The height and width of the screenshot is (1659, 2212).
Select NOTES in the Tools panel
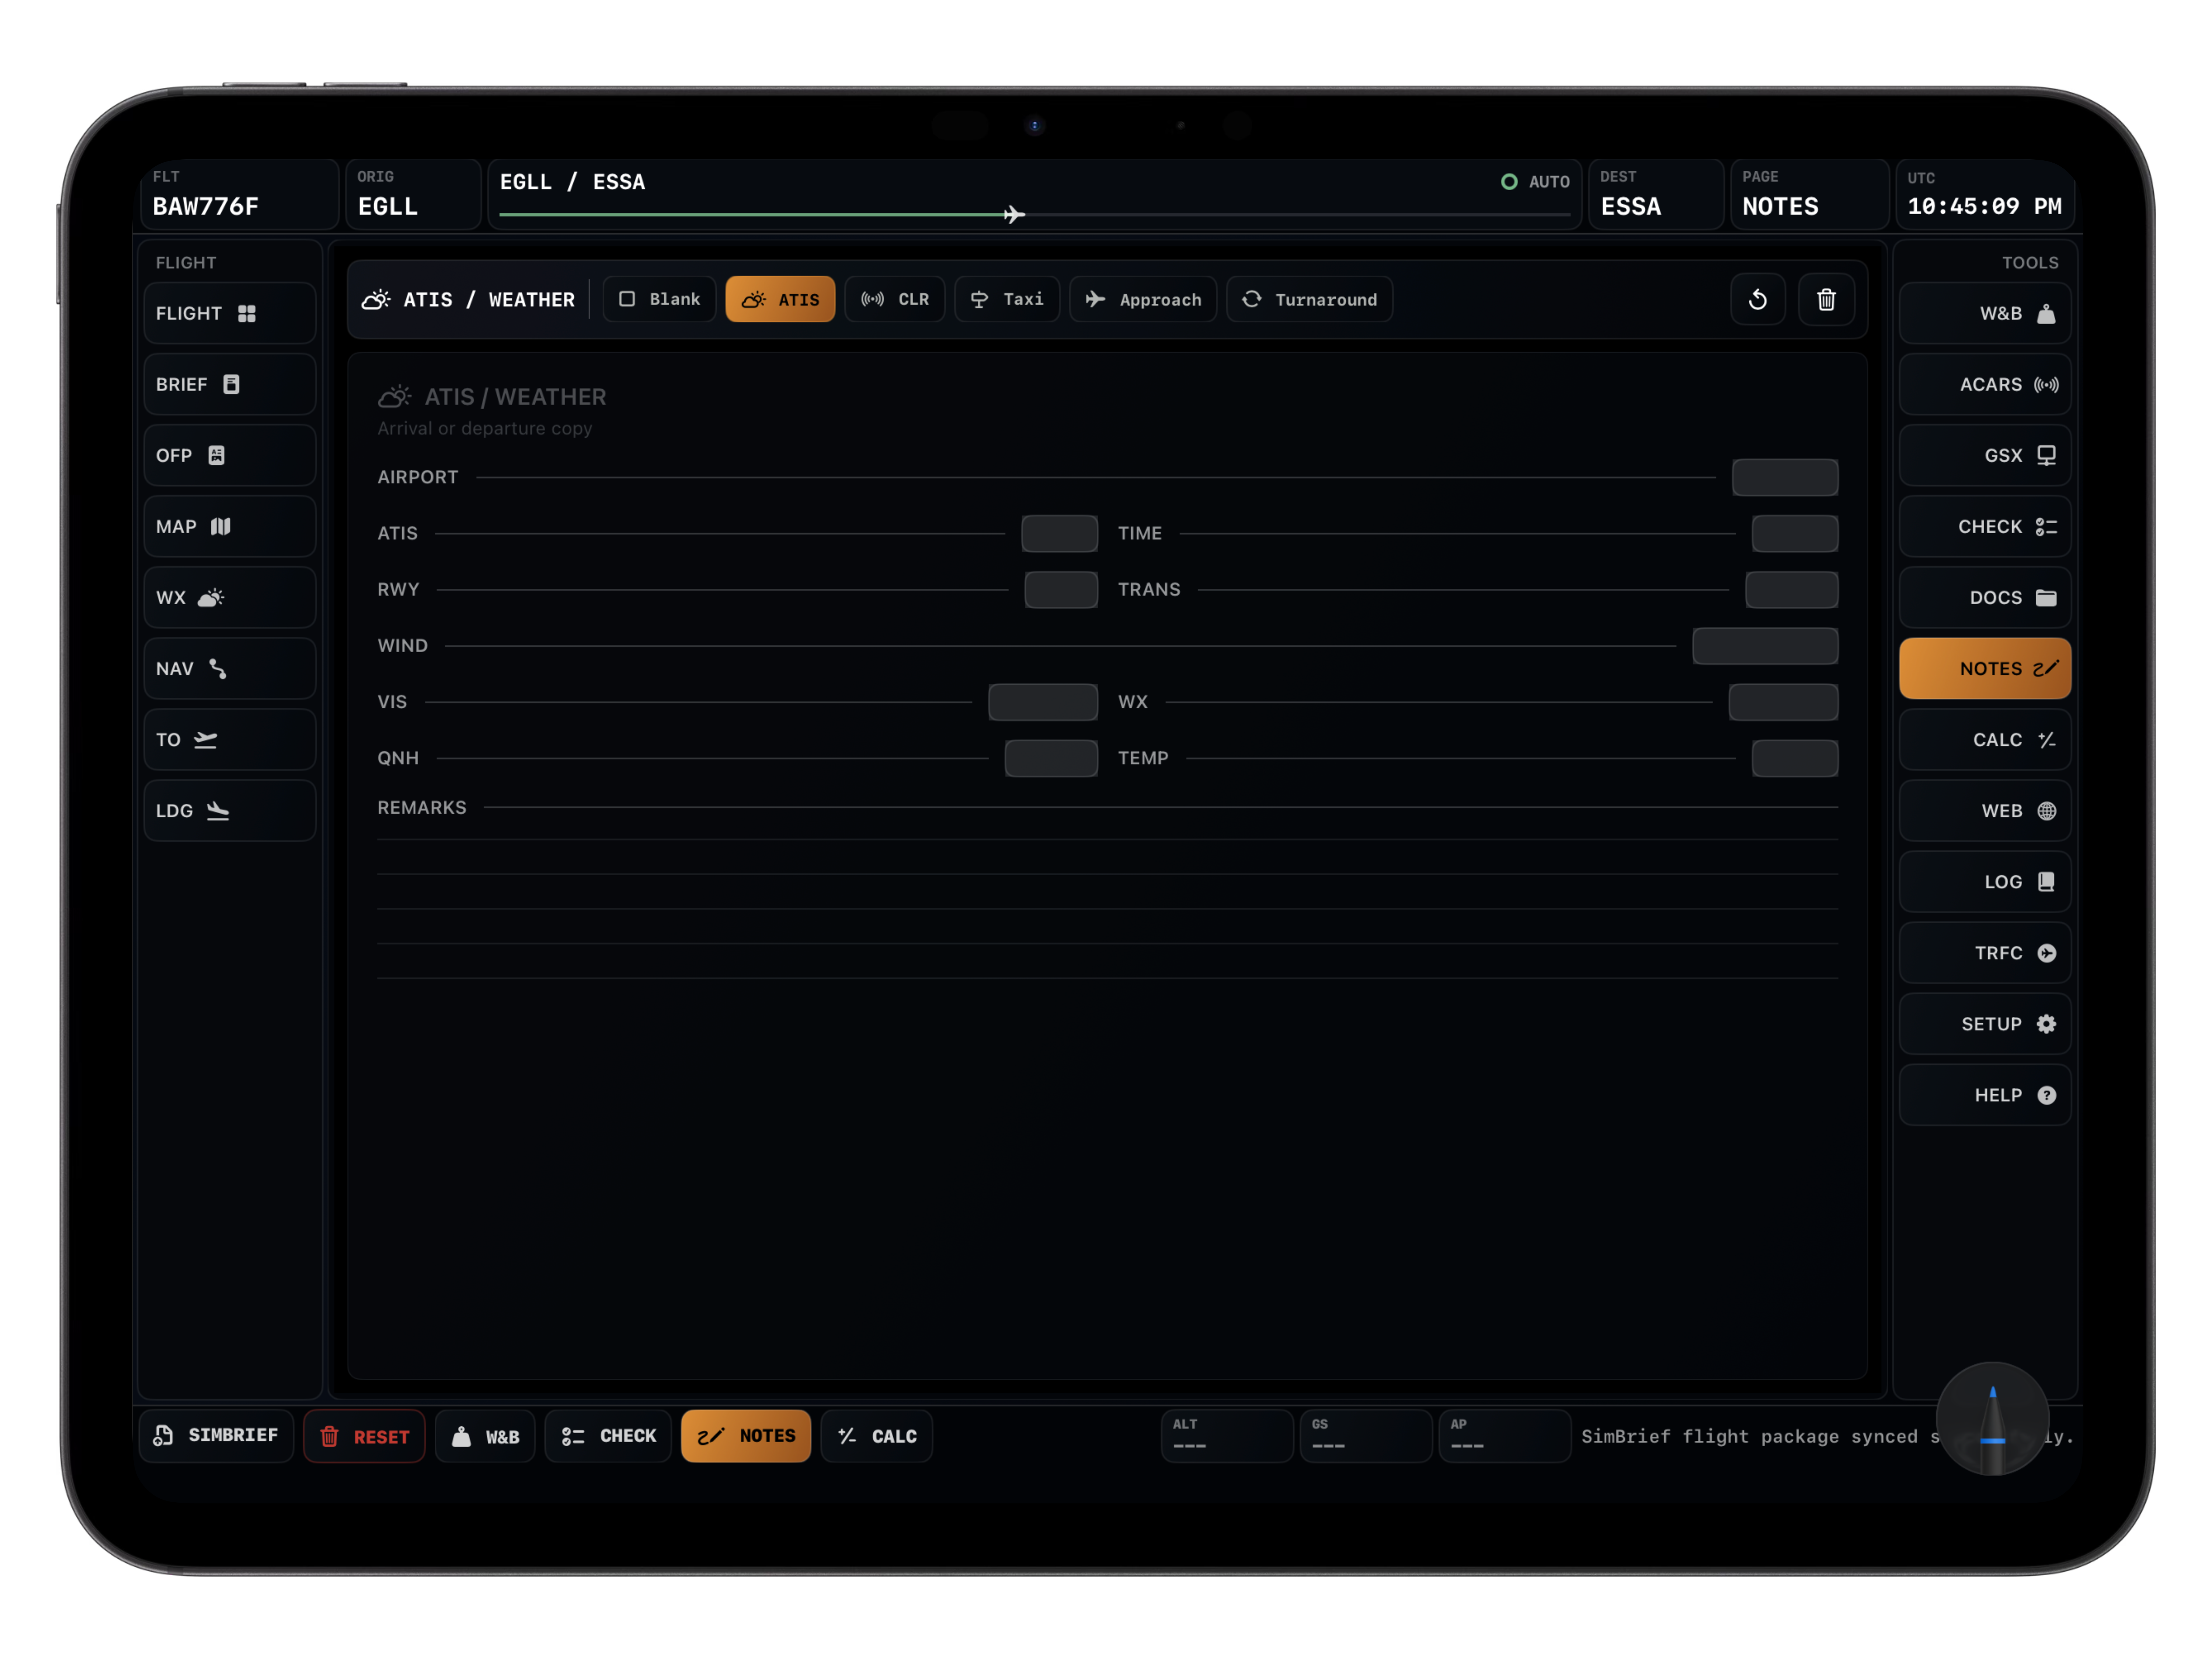tap(1984, 668)
